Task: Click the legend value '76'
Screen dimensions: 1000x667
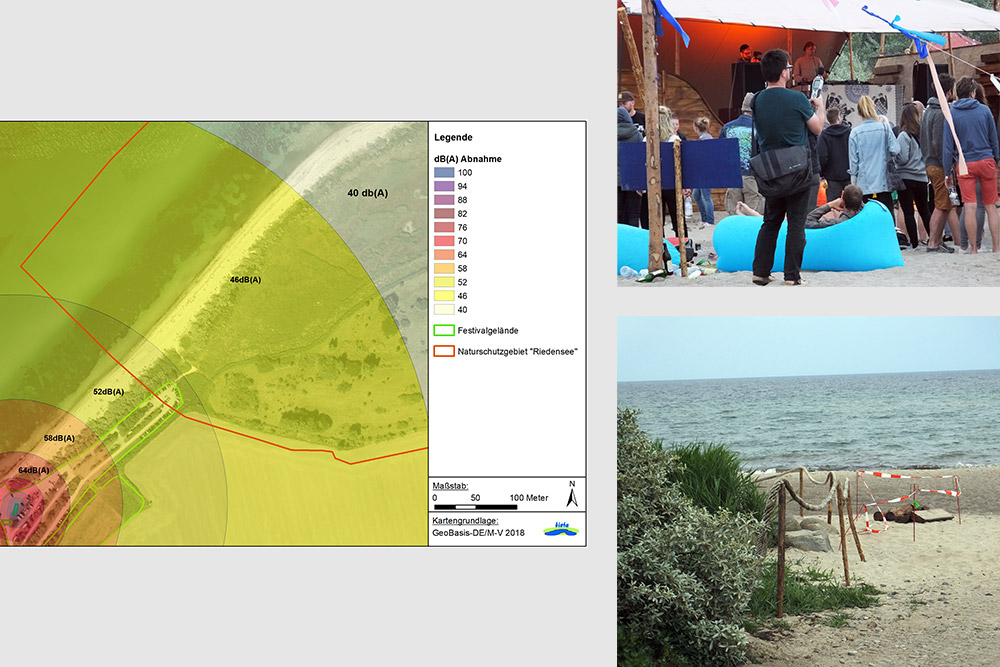Action: (462, 227)
